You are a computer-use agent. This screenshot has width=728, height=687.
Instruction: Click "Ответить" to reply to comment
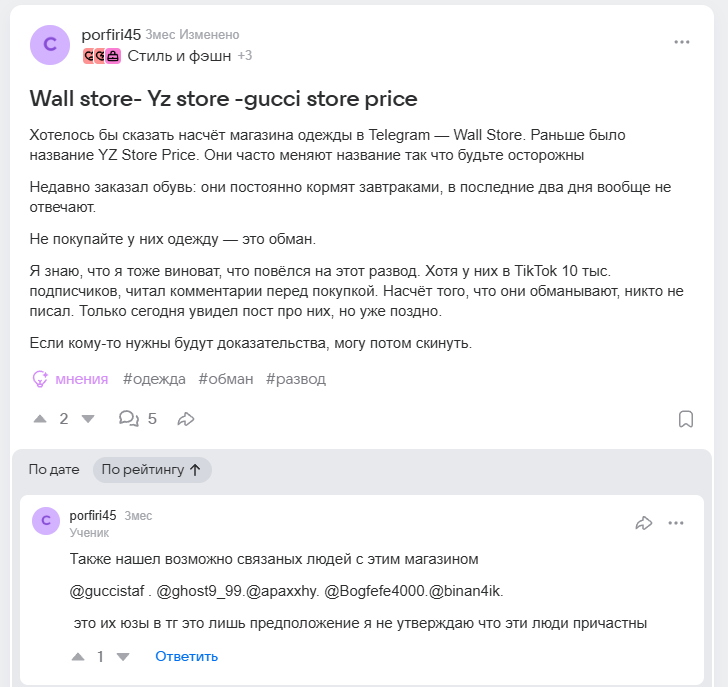[x=186, y=657]
